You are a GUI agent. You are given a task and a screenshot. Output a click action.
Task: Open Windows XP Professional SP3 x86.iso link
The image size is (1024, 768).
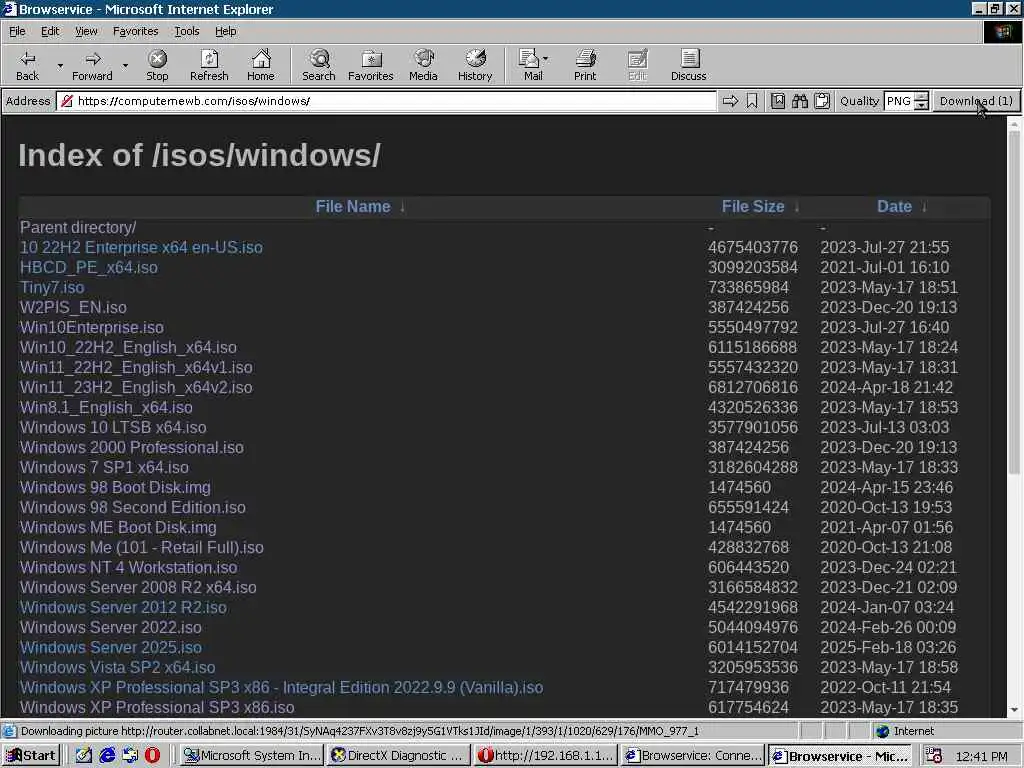tap(157, 707)
